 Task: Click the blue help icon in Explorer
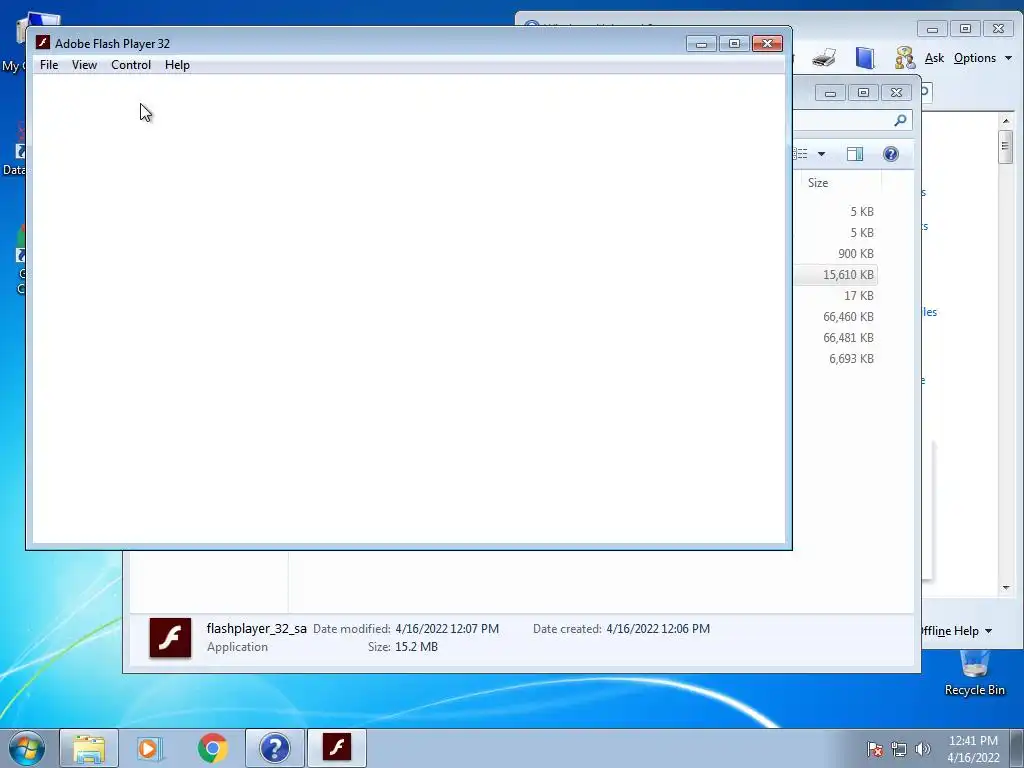pyautogui.click(x=891, y=154)
